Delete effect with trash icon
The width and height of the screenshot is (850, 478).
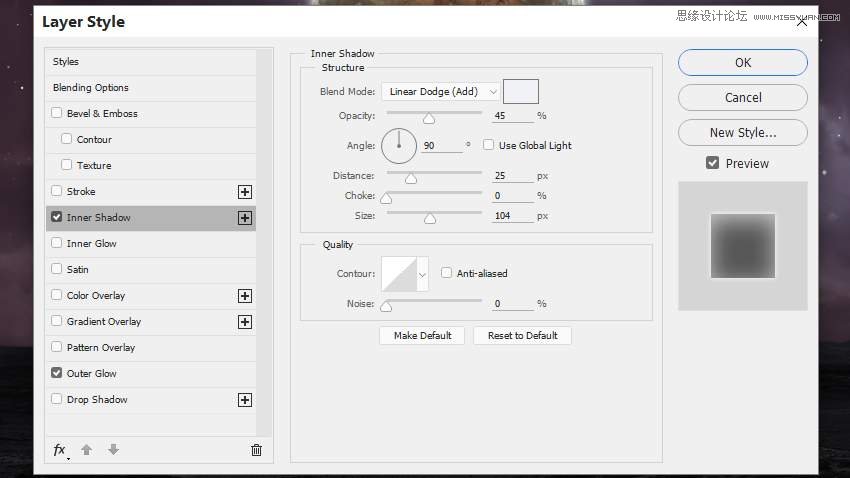tap(256, 450)
